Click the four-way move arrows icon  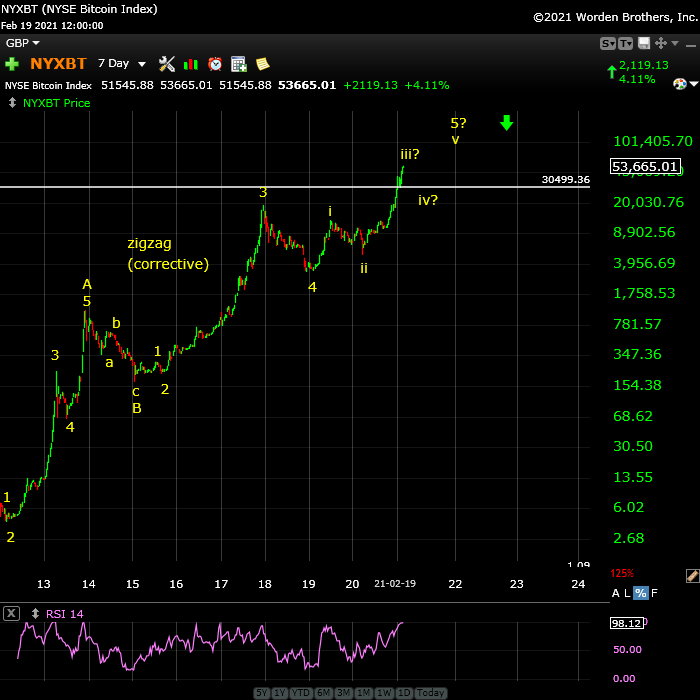tap(661, 43)
